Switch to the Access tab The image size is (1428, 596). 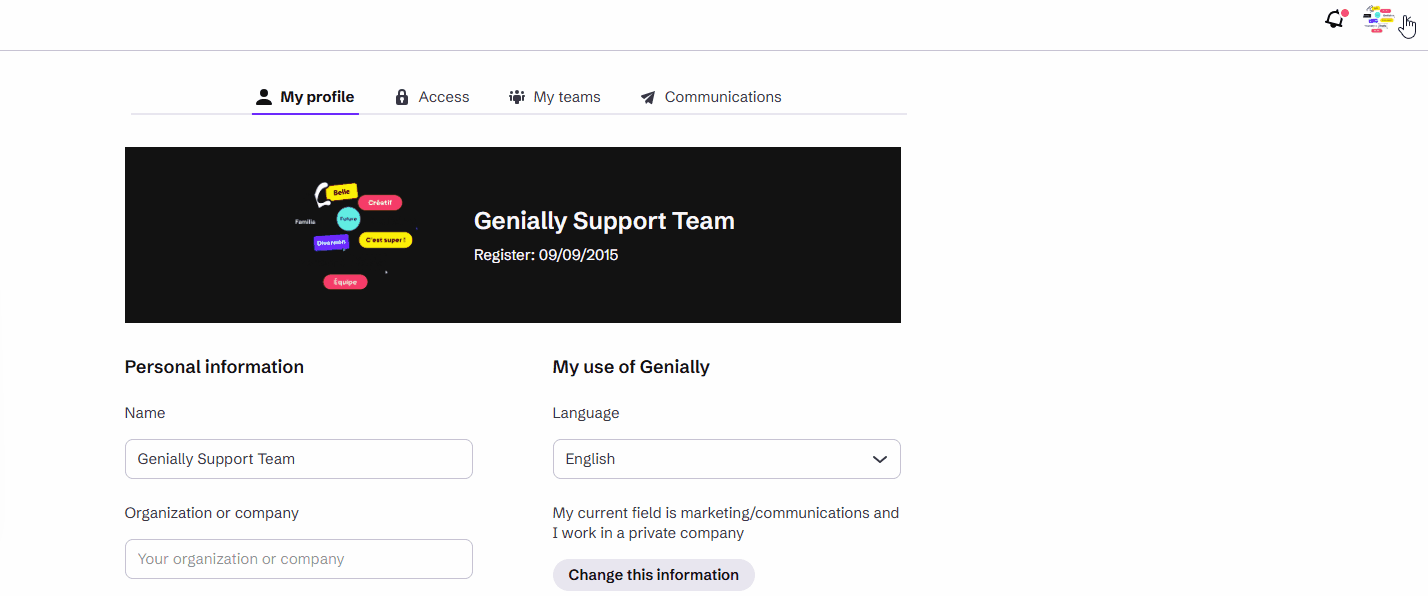pyautogui.click(x=444, y=97)
